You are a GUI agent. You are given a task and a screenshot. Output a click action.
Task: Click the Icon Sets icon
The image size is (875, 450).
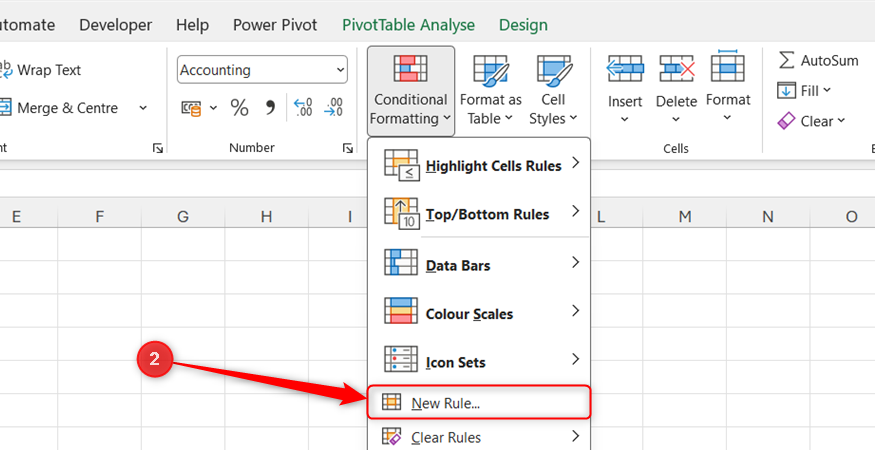point(401,359)
